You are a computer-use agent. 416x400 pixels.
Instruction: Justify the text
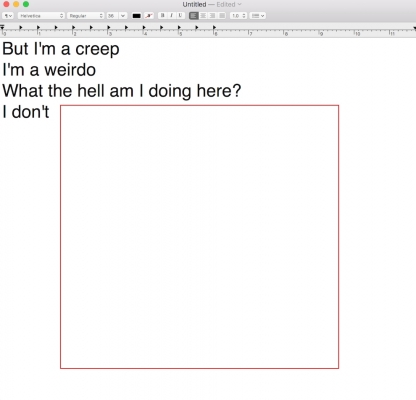222,16
